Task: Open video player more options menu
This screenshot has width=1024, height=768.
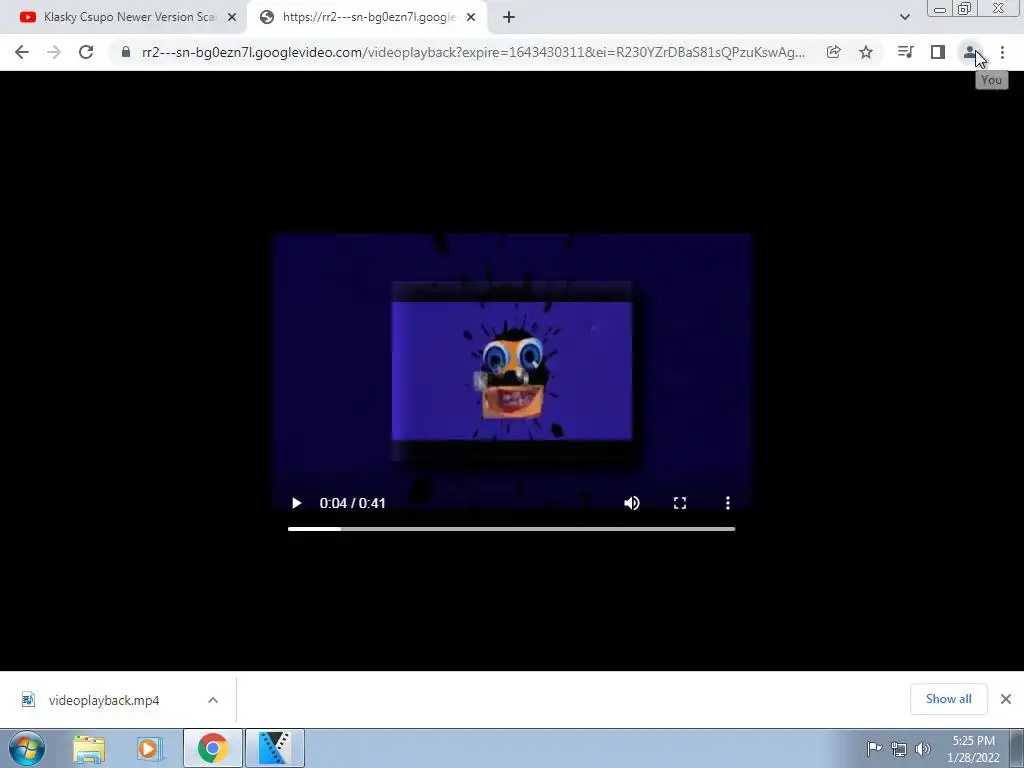Action: pyautogui.click(x=728, y=503)
